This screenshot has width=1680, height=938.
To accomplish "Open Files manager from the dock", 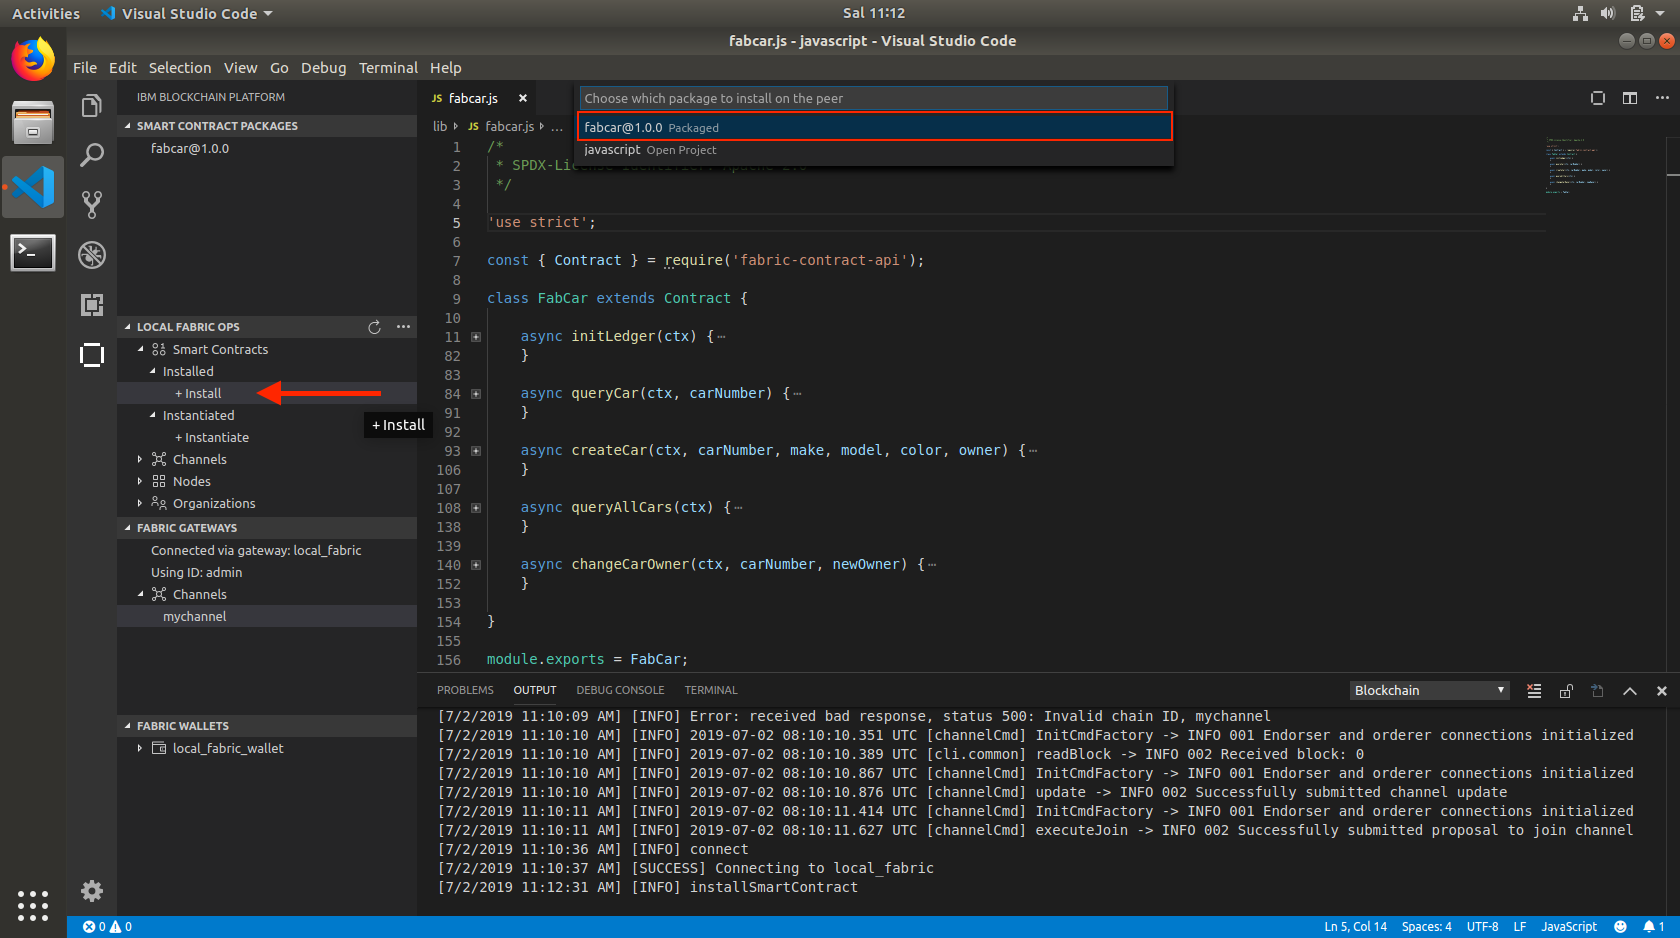I will (x=33, y=123).
